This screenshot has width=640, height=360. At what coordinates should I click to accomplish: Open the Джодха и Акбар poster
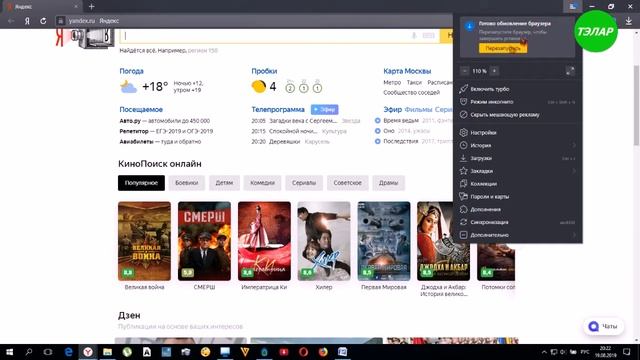pos(443,241)
